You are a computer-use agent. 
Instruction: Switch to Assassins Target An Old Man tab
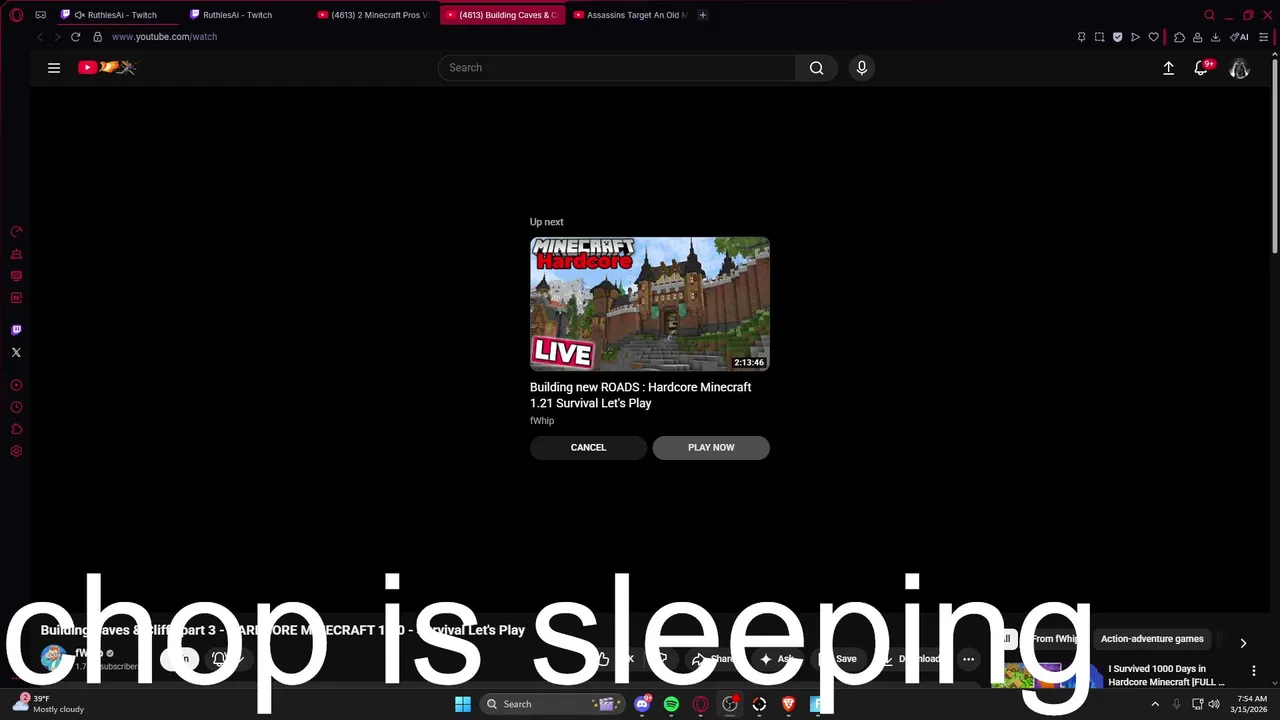pyautogui.click(x=630, y=15)
